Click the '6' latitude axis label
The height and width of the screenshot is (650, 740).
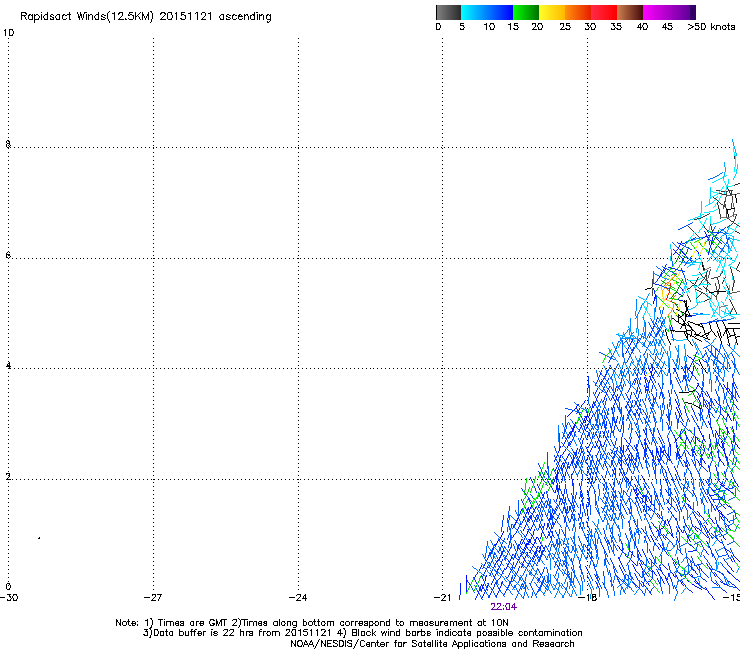point(8,255)
